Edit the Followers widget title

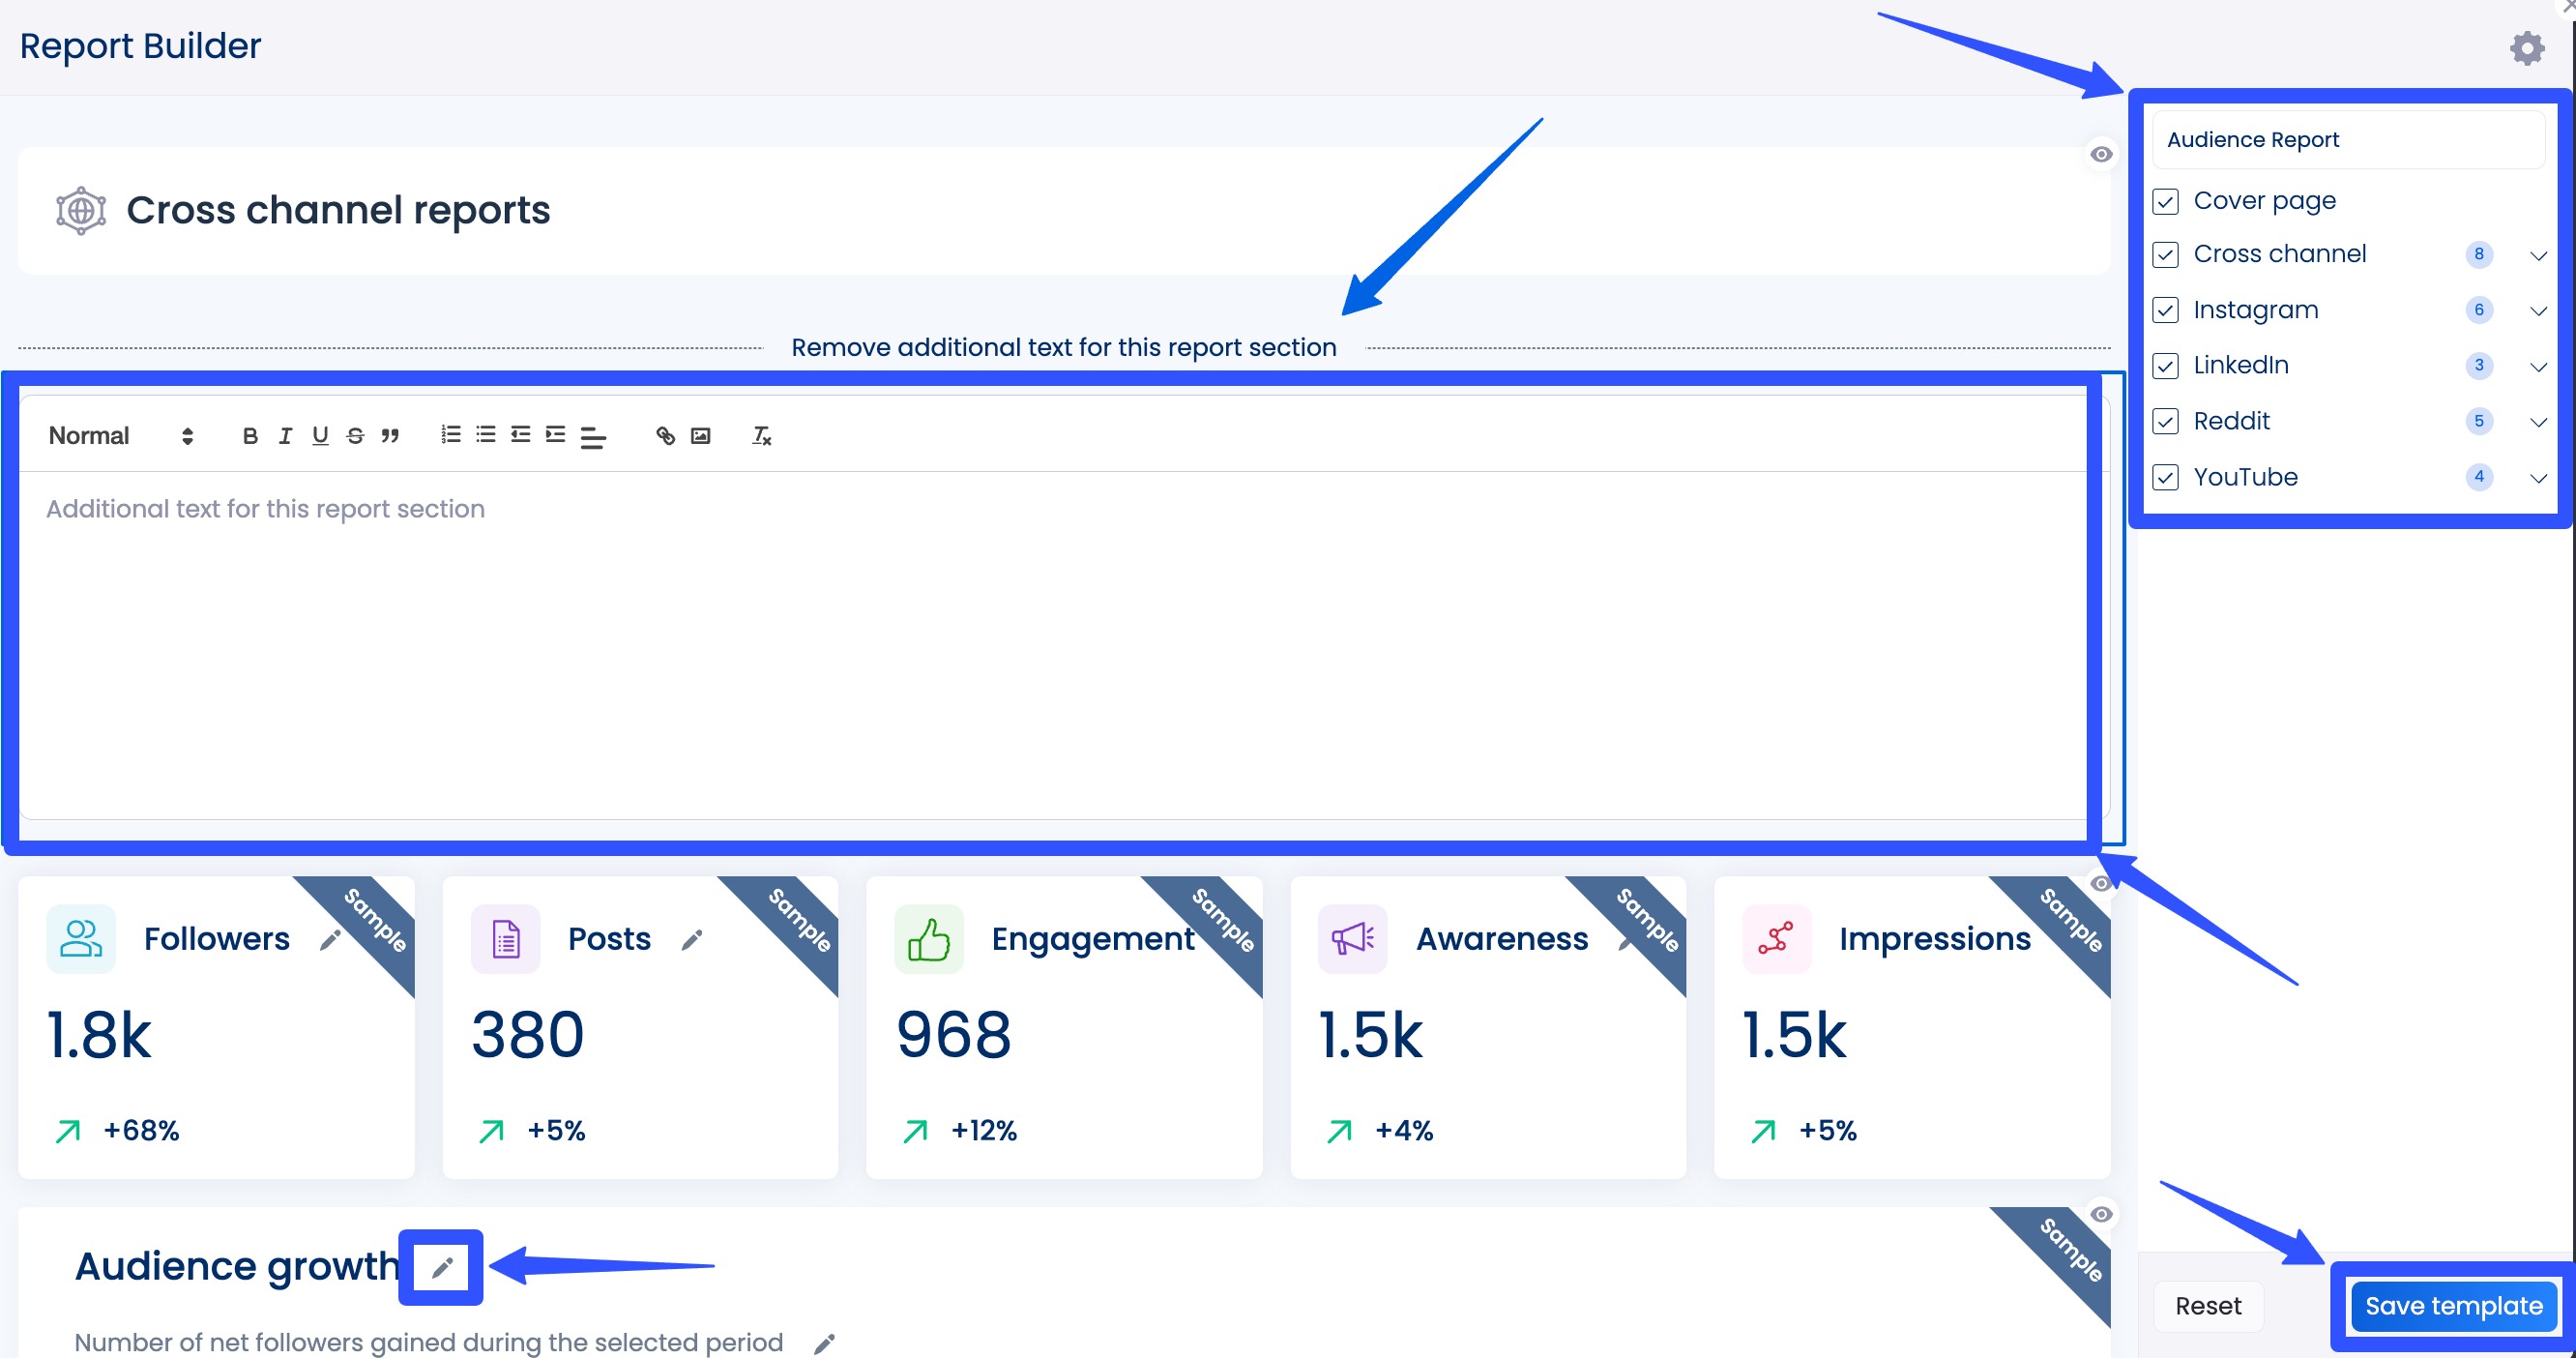click(x=333, y=940)
